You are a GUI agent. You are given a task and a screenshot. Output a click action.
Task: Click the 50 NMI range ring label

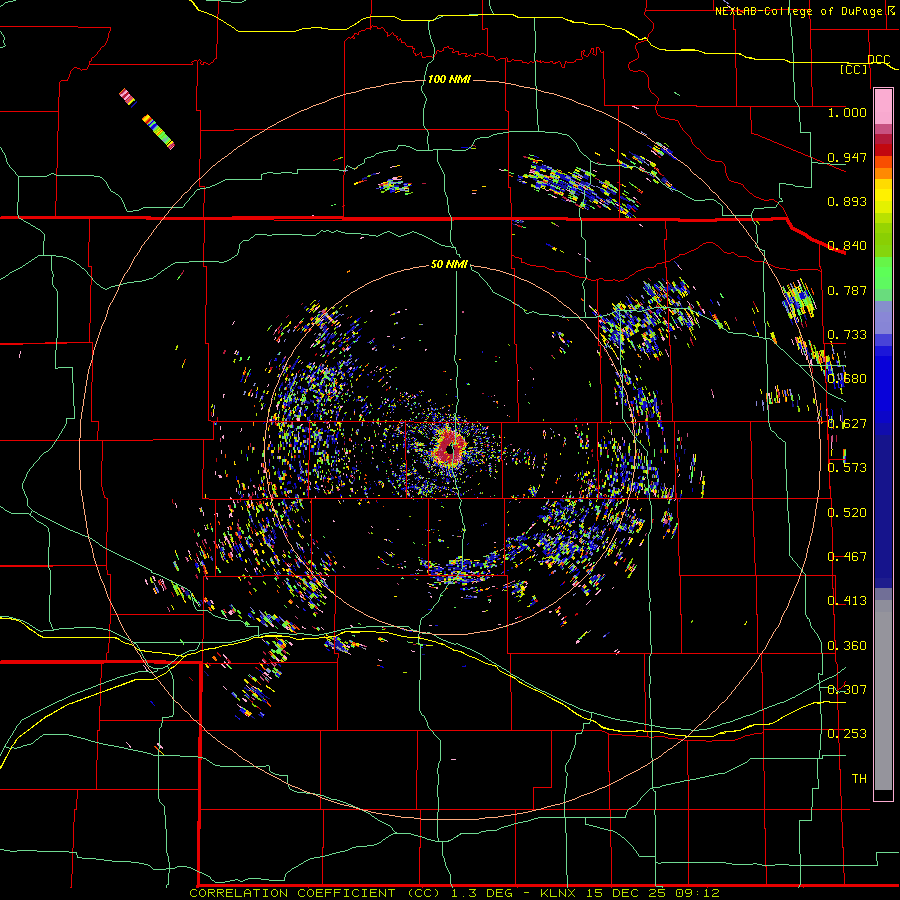(x=449, y=264)
